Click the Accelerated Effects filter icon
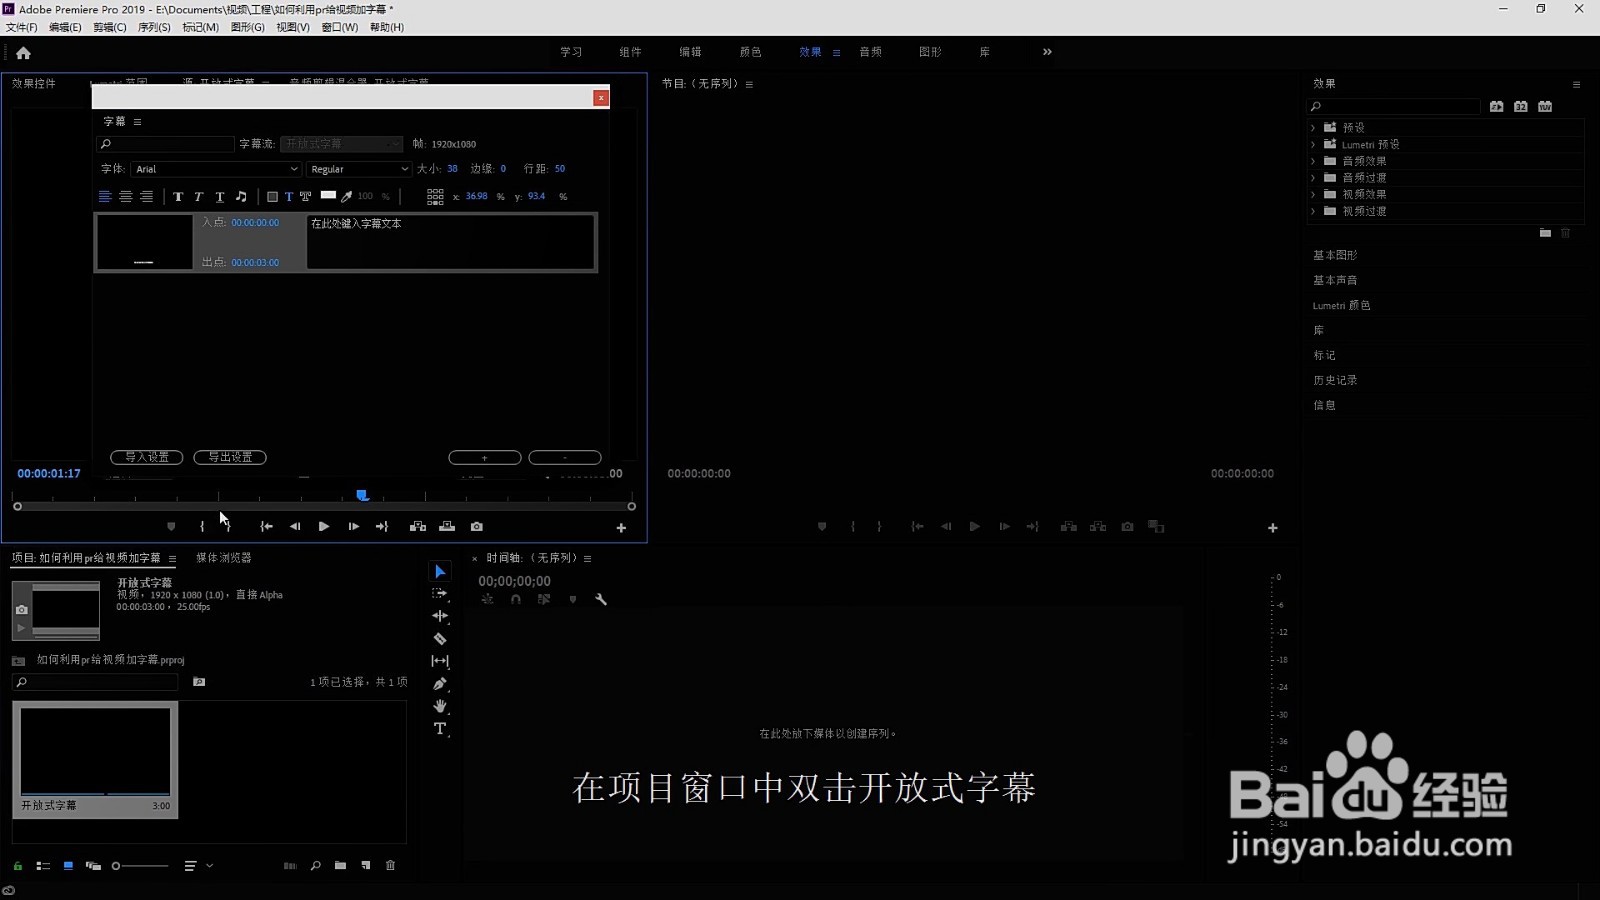This screenshot has height=900, width=1600. point(1497,107)
